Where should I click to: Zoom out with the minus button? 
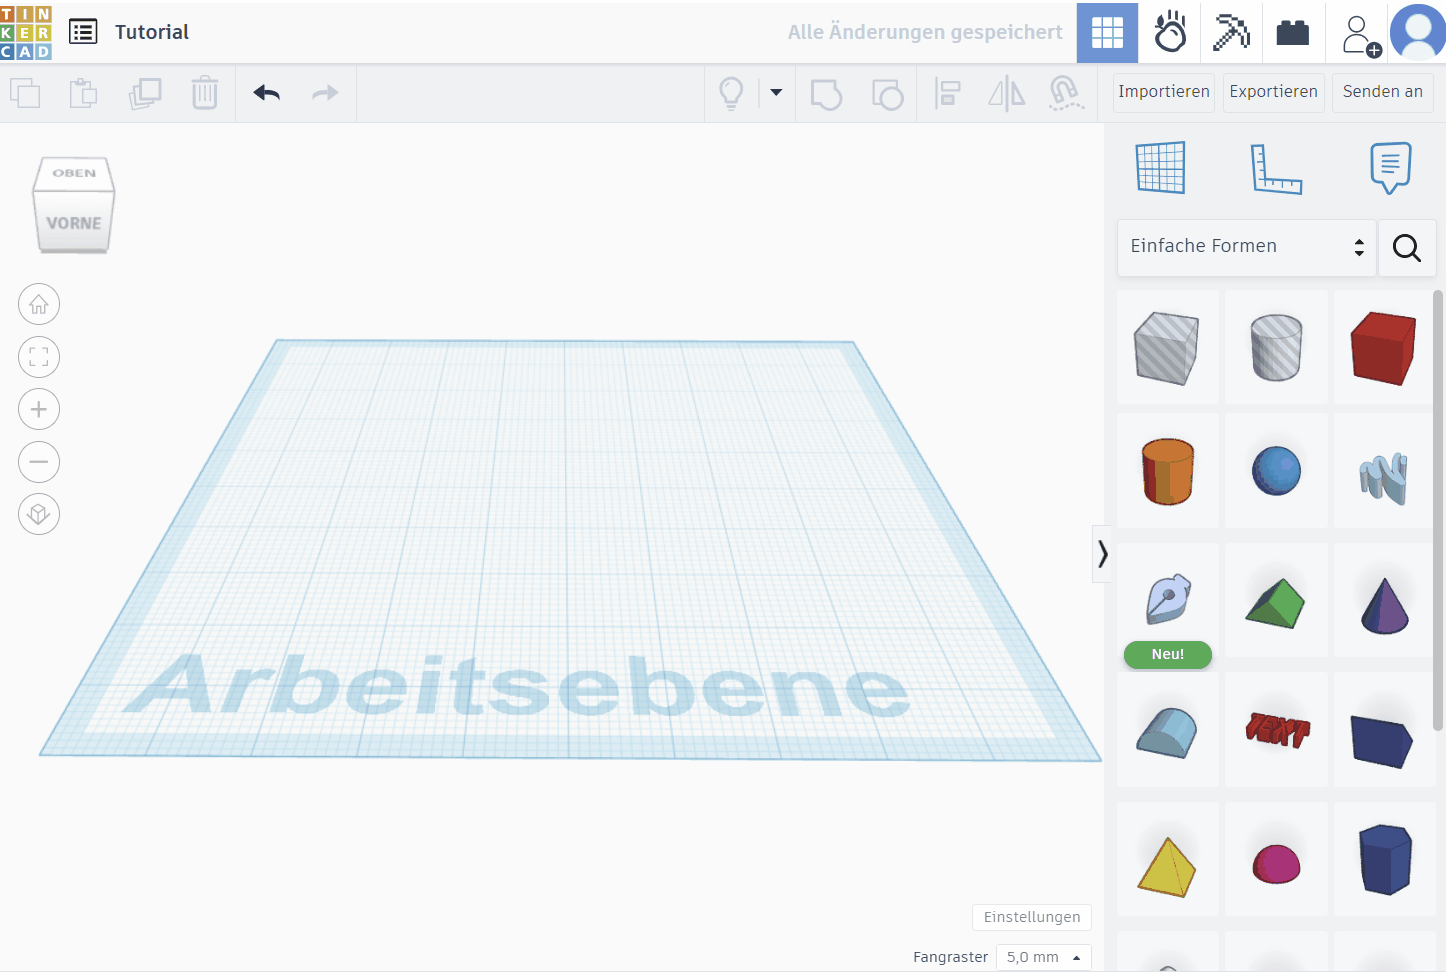click(x=39, y=462)
